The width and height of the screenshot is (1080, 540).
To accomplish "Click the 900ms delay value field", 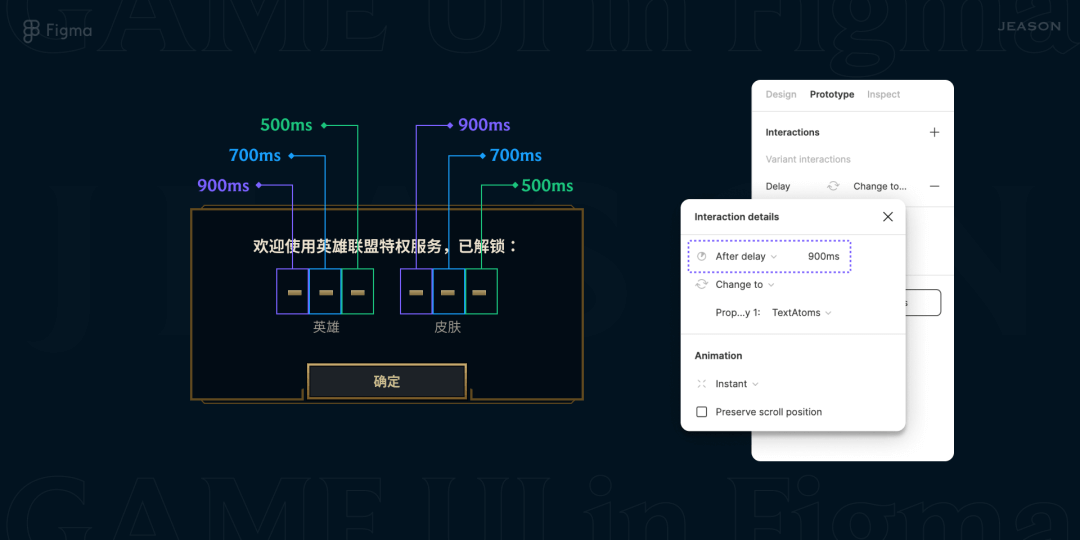I will point(824,256).
